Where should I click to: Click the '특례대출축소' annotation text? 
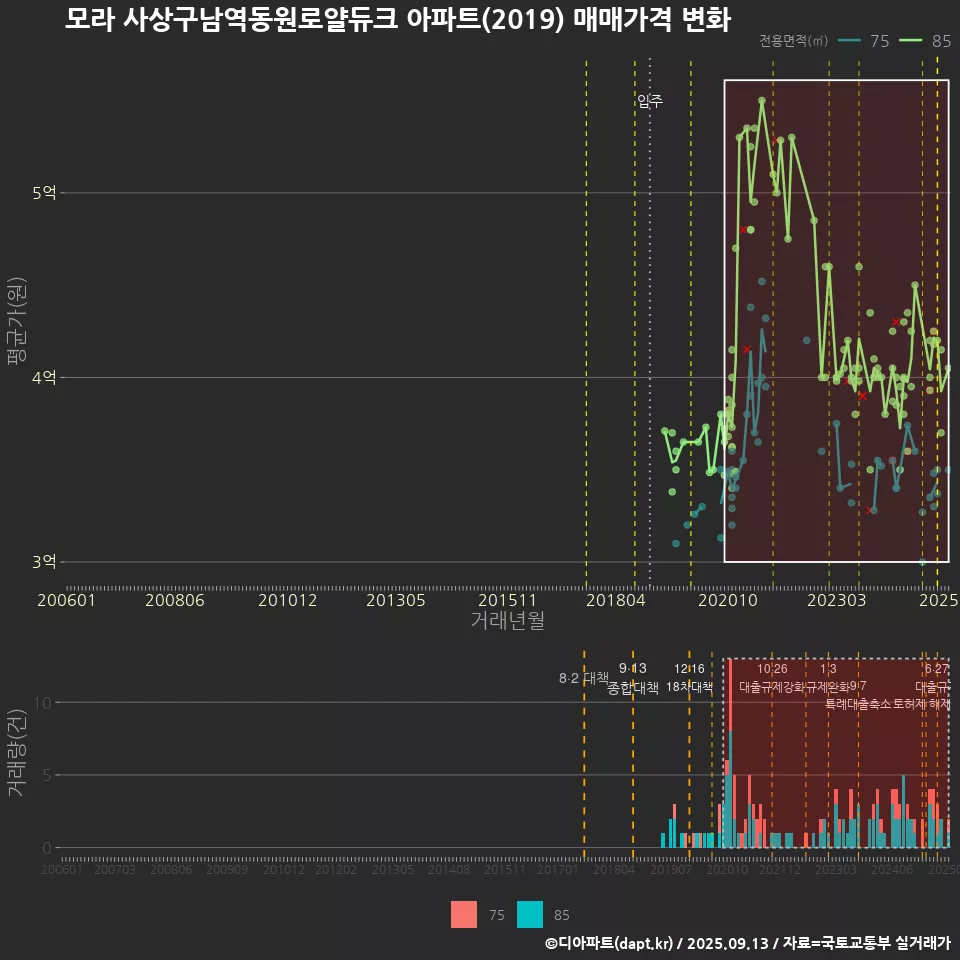(x=858, y=704)
